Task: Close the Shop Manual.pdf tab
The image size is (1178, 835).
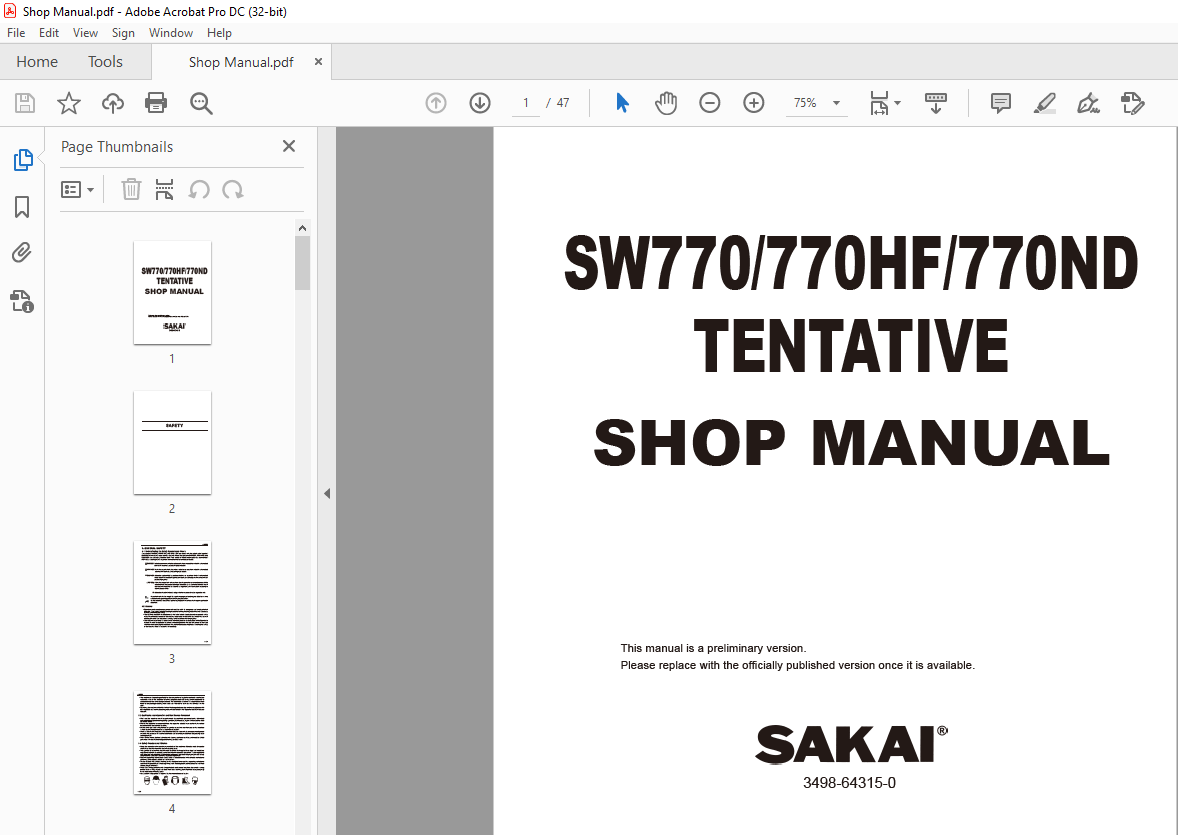Action: click(319, 62)
